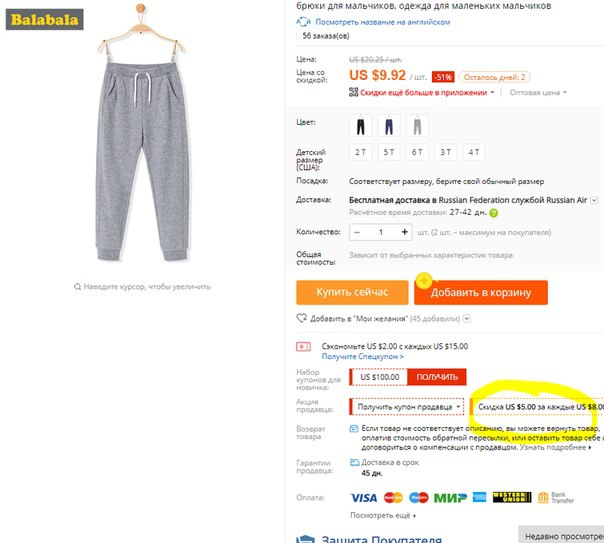
Task: Click the translate icon beside English title link
Action: coord(303,22)
